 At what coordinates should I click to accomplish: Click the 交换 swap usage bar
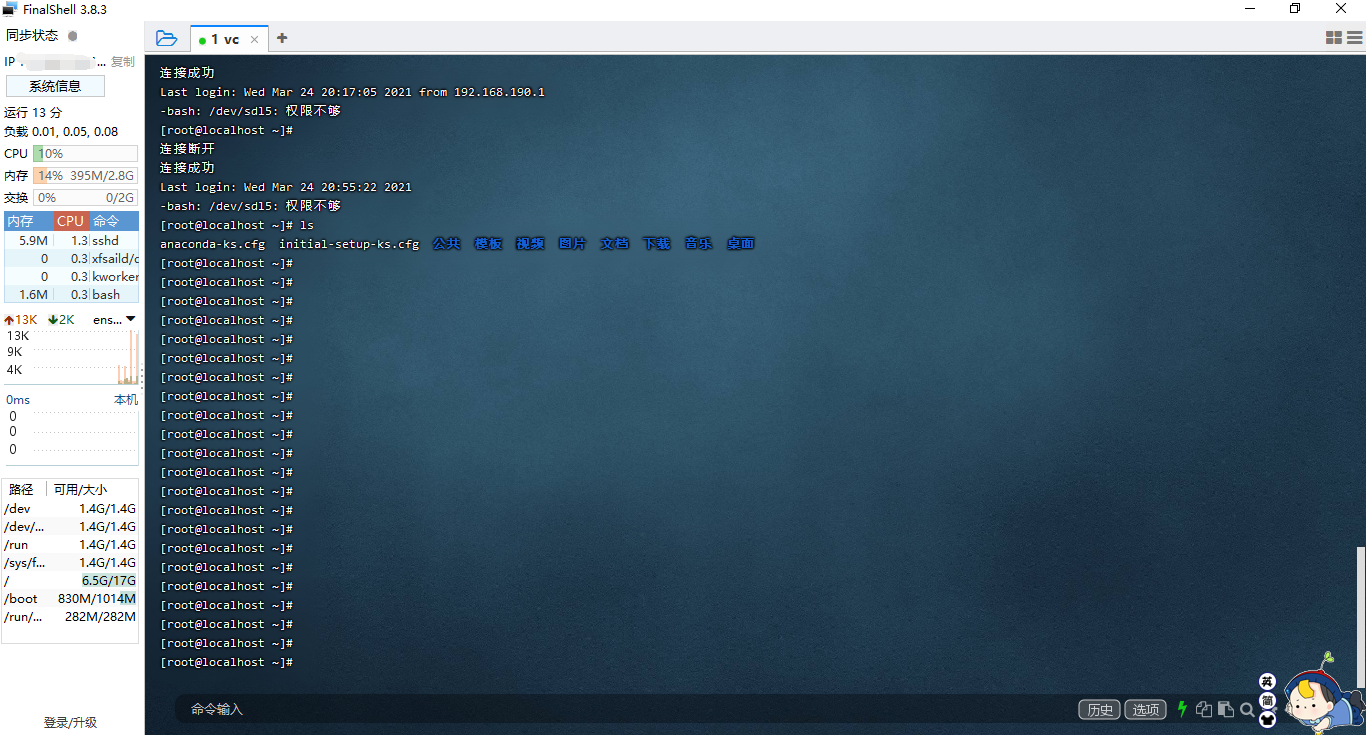coord(85,198)
